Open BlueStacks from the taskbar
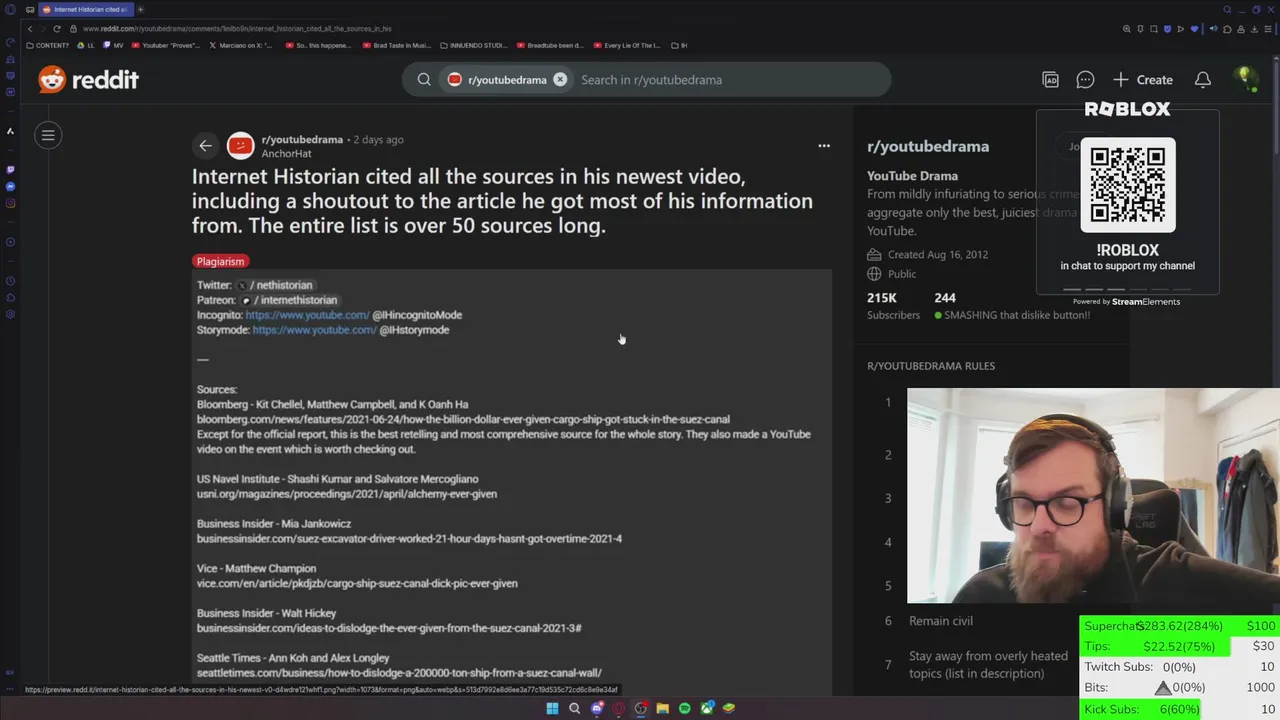 [x=729, y=708]
